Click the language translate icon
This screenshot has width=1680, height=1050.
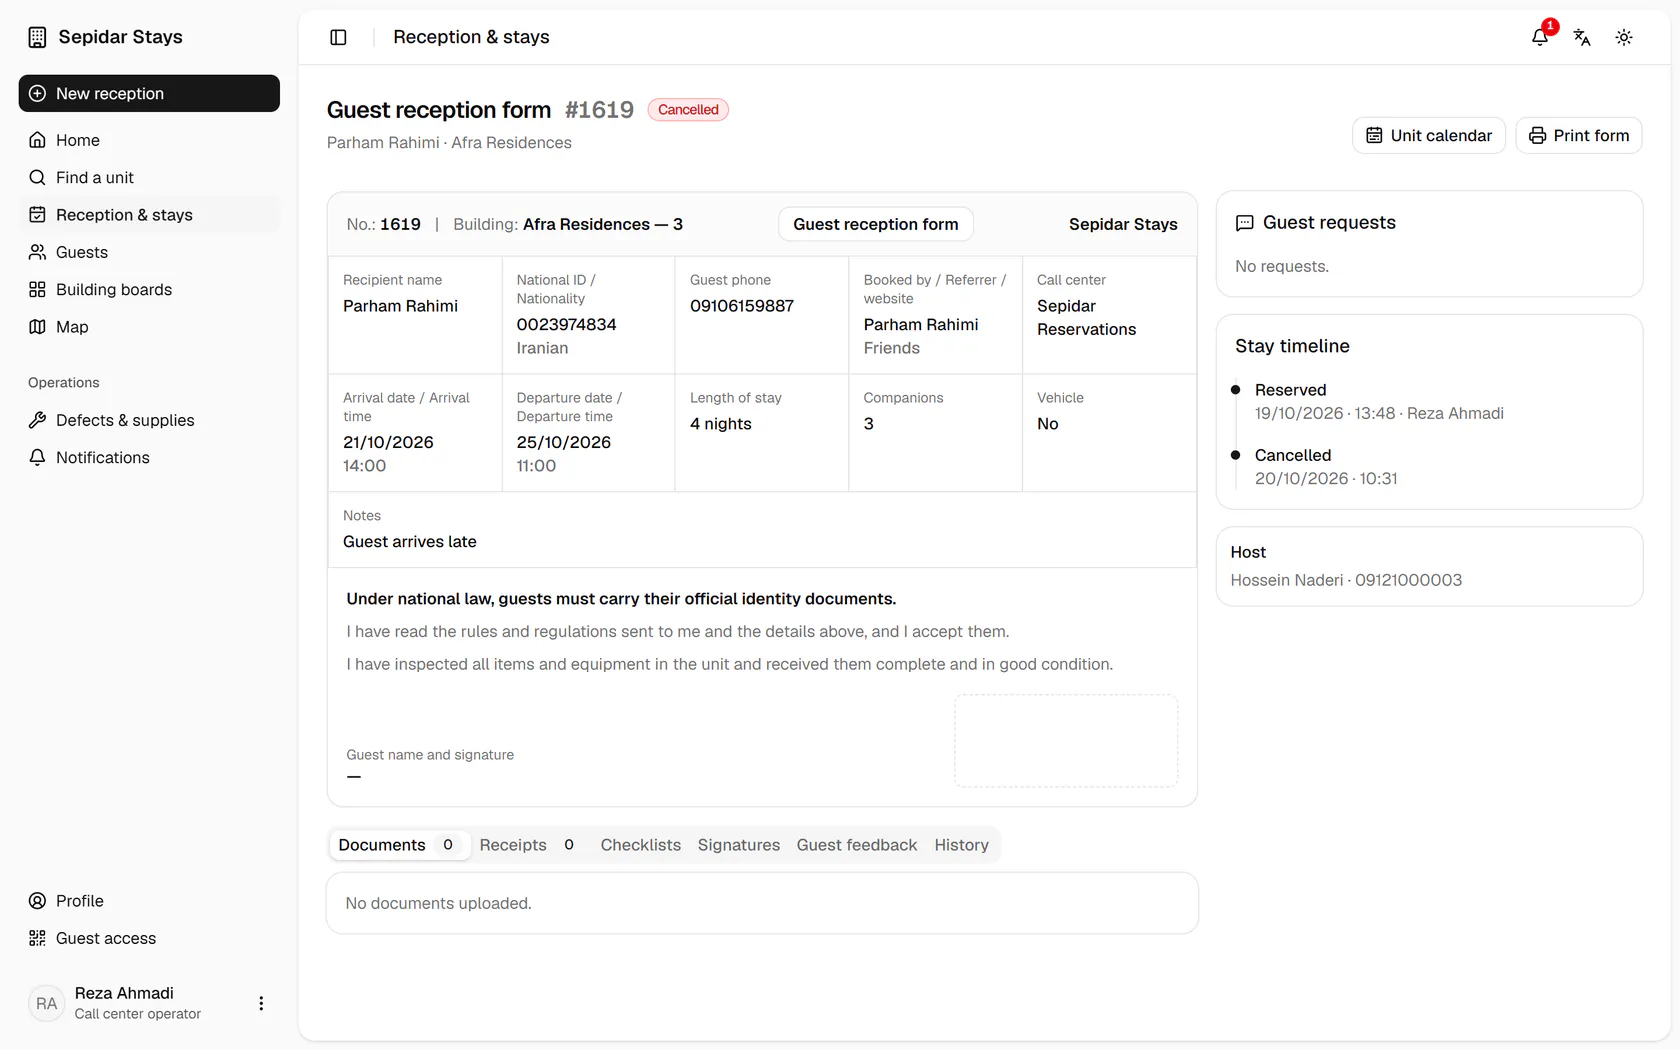click(x=1582, y=37)
